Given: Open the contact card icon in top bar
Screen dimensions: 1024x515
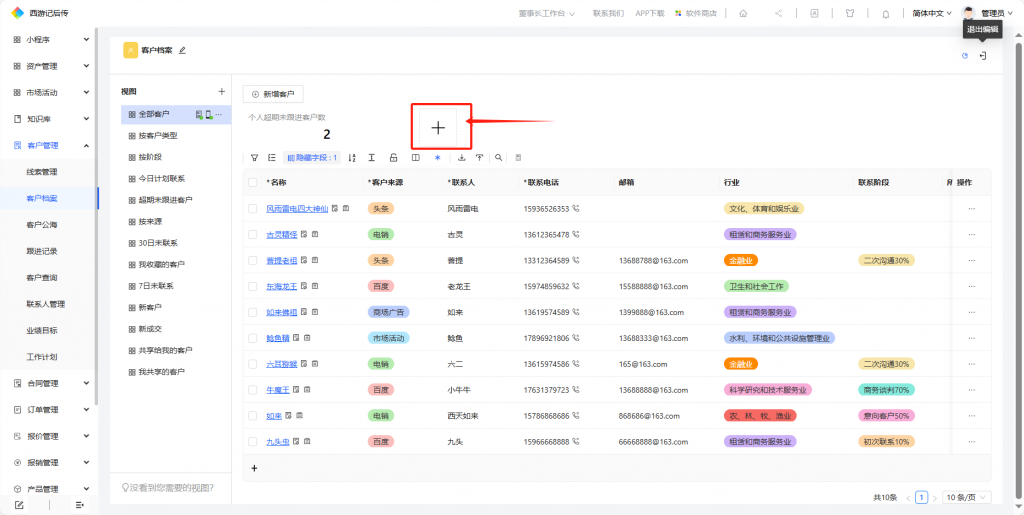Looking at the screenshot, I should pos(814,13).
